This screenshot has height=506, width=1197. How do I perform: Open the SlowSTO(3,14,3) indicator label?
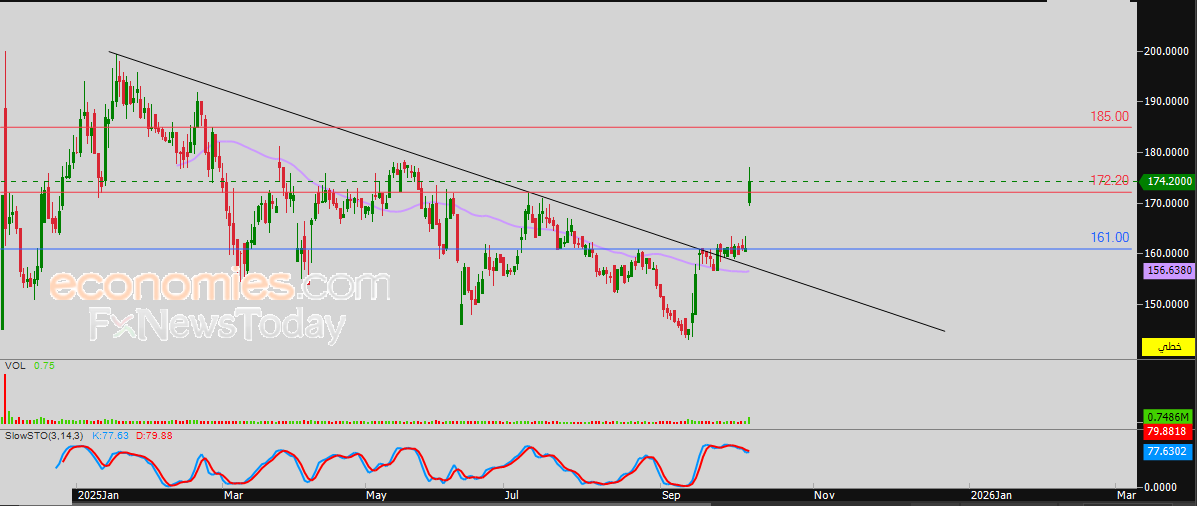coord(44,436)
